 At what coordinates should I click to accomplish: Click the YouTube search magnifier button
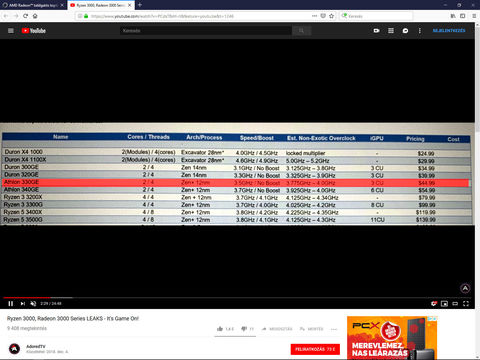click(x=302, y=31)
